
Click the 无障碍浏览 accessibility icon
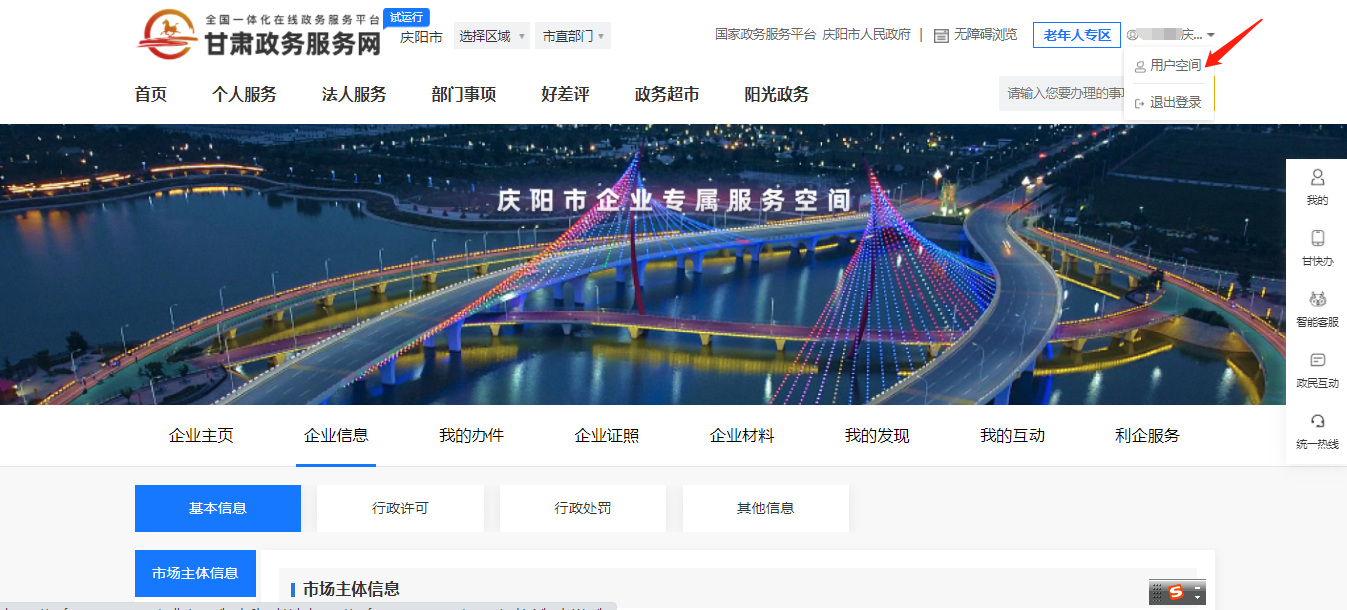(x=941, y=35)
